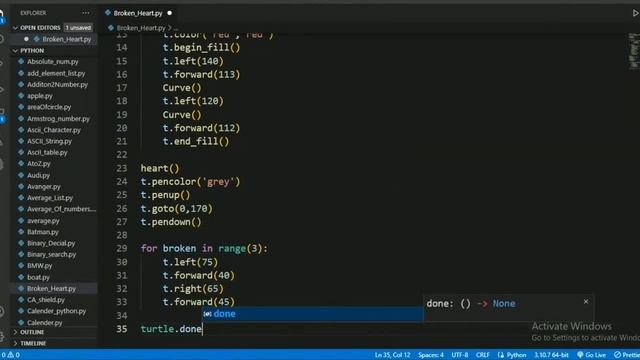The height and width of the screenshot is (360, 640).
Task: Select Broken_Heart.py in PYTHON folder list
Action: [51, 289]
